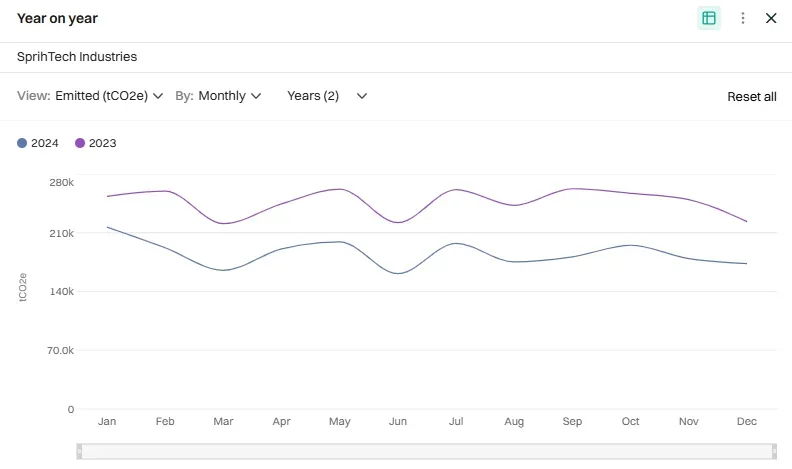Click the middle of the range scrollbar
792x469 pixels.
[427, 451]
